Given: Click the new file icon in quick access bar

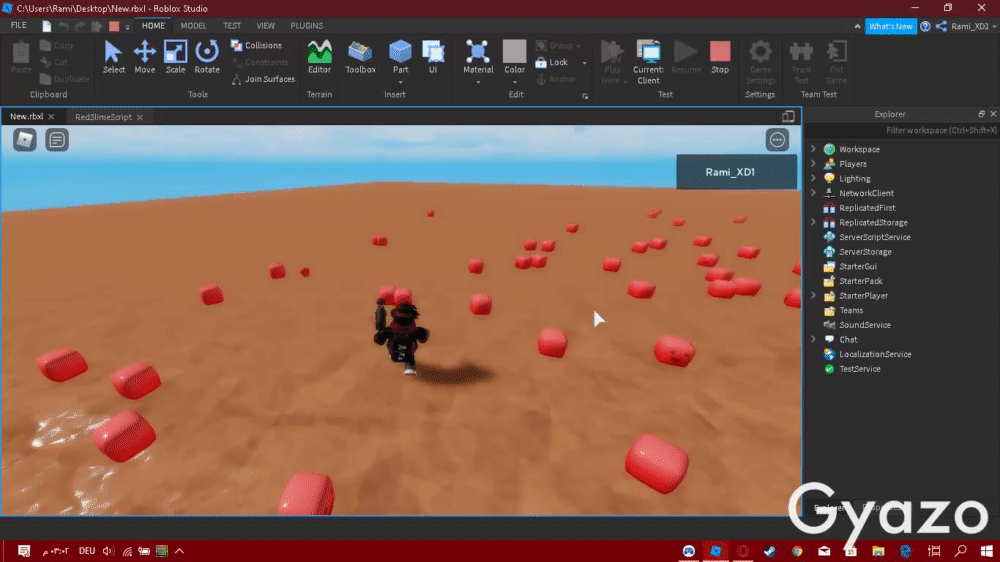Looking at the screenshot, I should click(47, 26).
